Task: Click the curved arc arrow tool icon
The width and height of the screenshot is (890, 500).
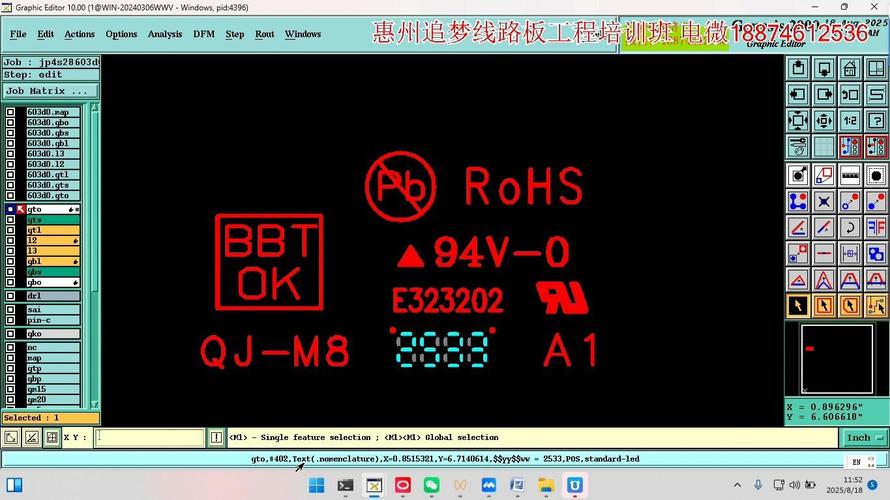Action: coord(850,227)
